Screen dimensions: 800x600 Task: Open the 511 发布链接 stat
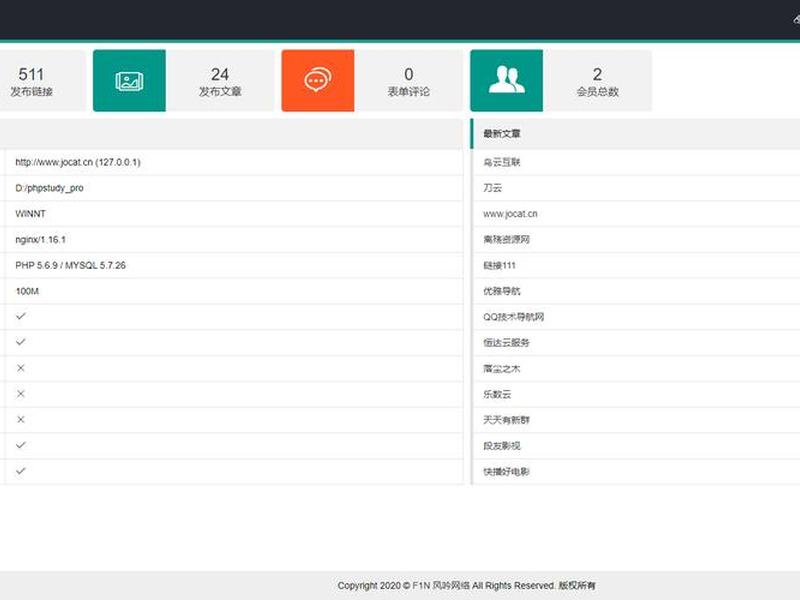[x=32, y=82]
